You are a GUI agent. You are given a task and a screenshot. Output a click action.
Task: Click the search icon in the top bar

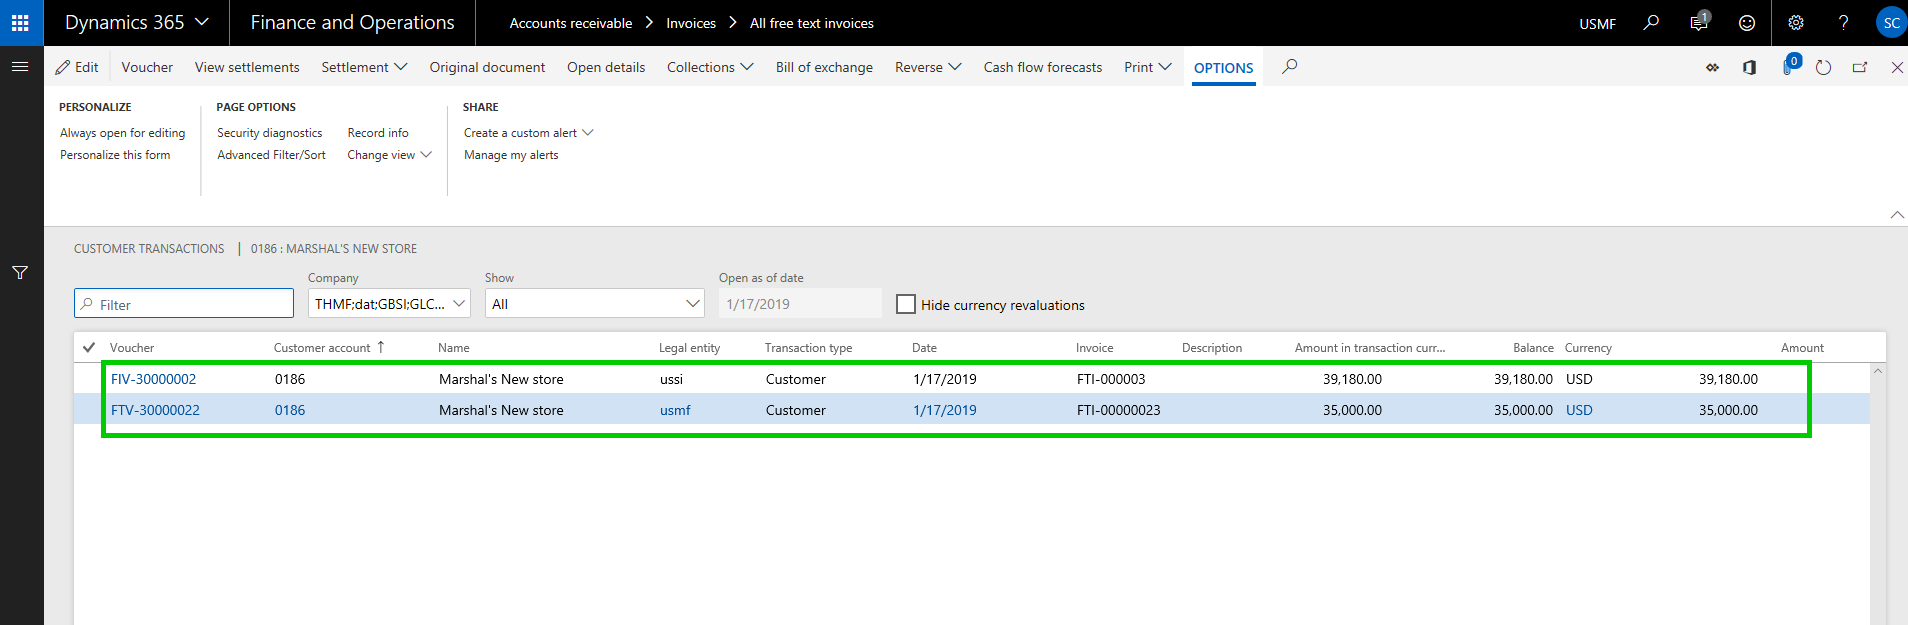[x=1651, y=22]
